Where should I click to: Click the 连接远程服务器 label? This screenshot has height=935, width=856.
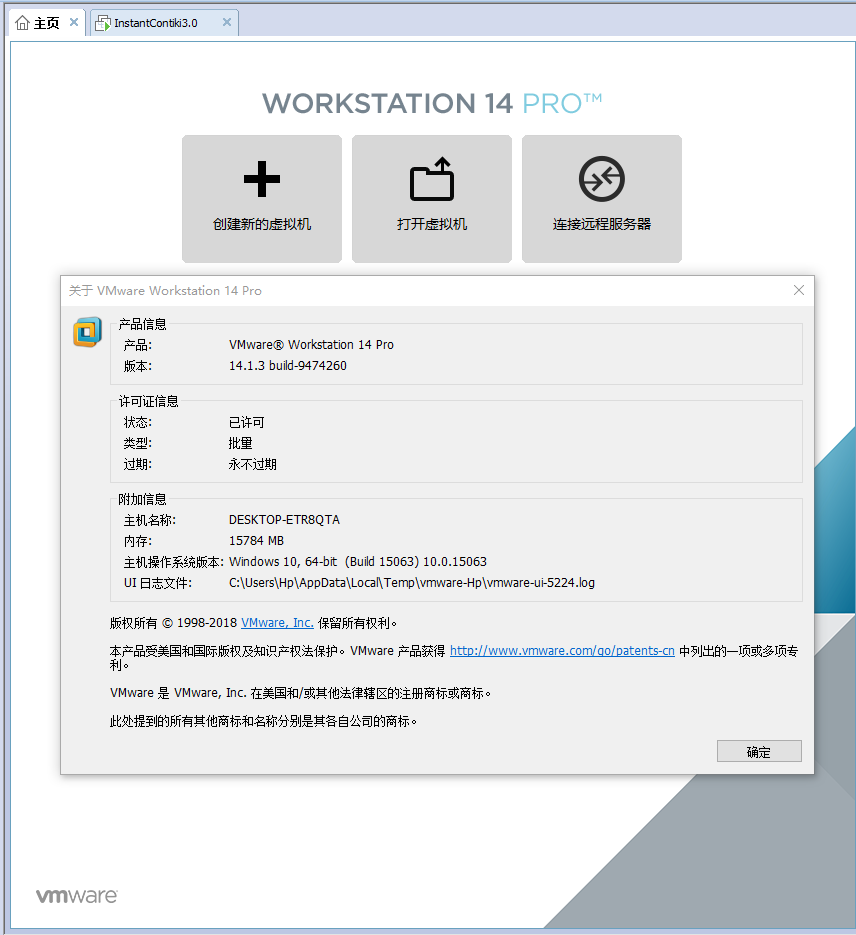[x=601, y=224]
